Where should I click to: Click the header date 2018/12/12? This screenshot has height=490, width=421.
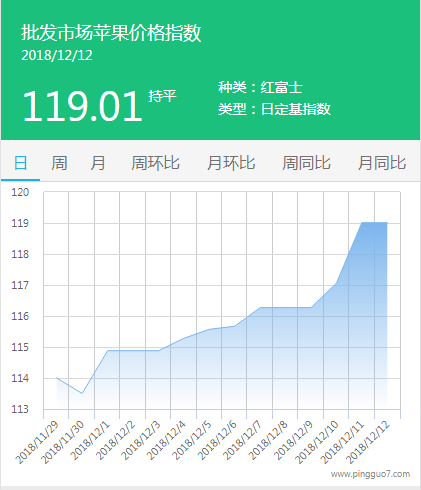coord(57,55)
